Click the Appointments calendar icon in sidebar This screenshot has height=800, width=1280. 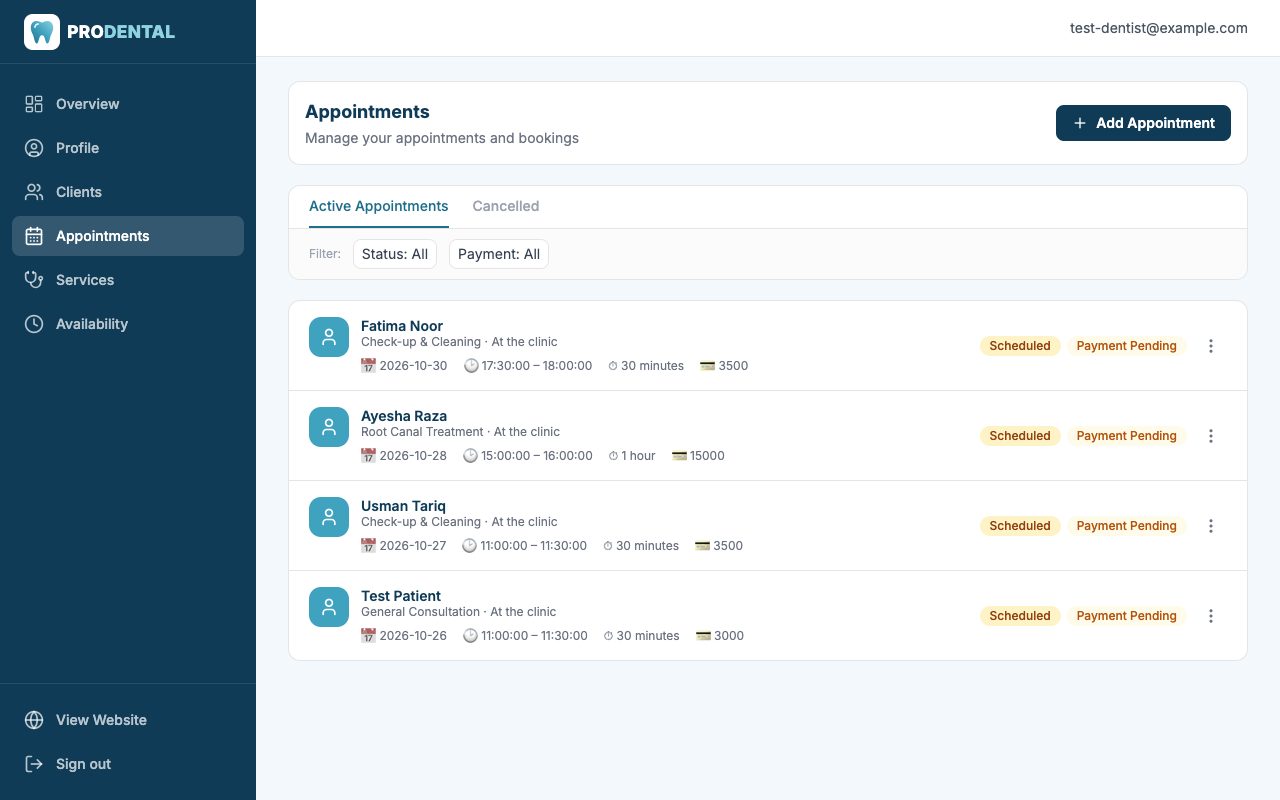[34, 236]
